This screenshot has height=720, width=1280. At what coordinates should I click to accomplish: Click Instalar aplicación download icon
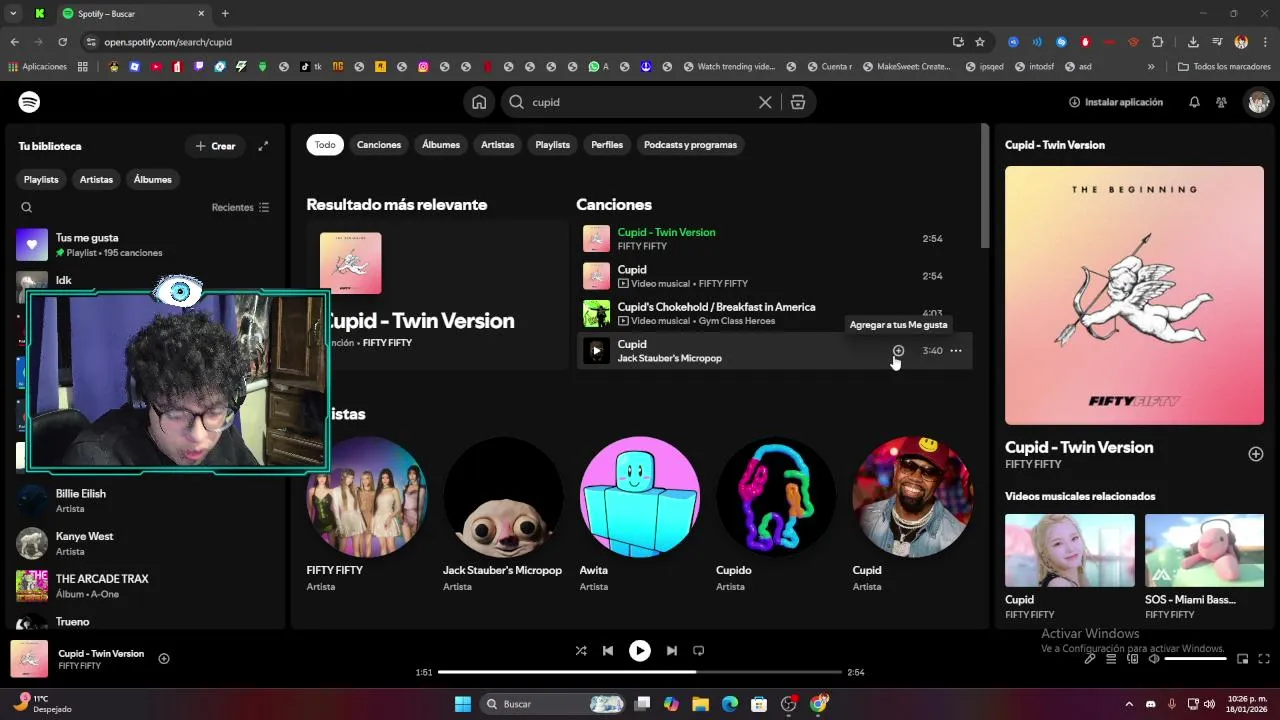(x=1074, y=102)
